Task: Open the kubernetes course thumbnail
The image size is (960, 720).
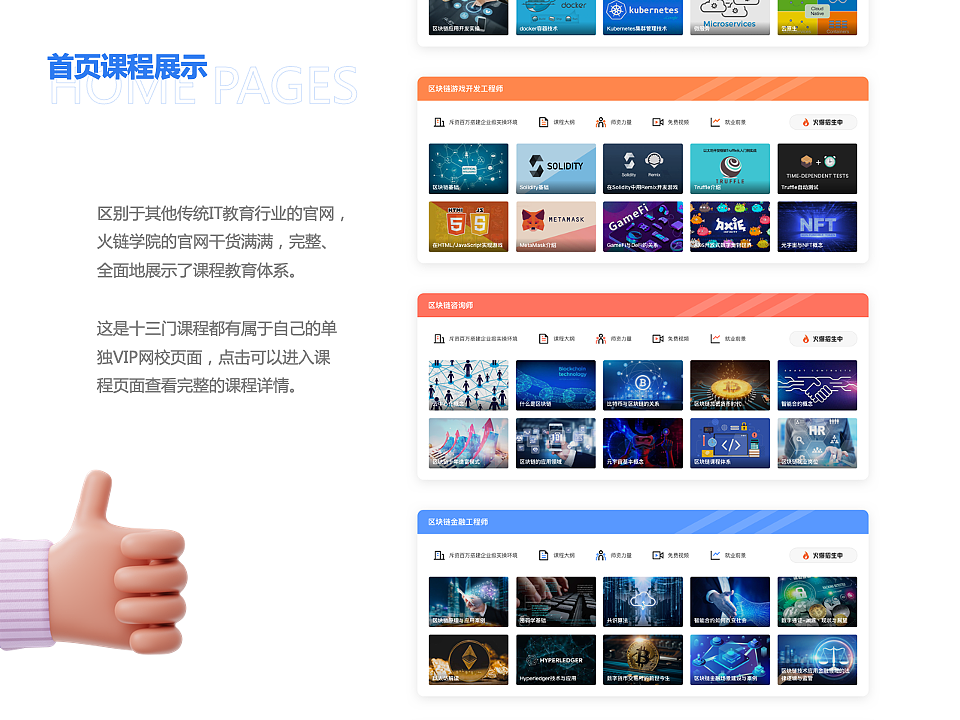Action: click(x=643, y=17)
